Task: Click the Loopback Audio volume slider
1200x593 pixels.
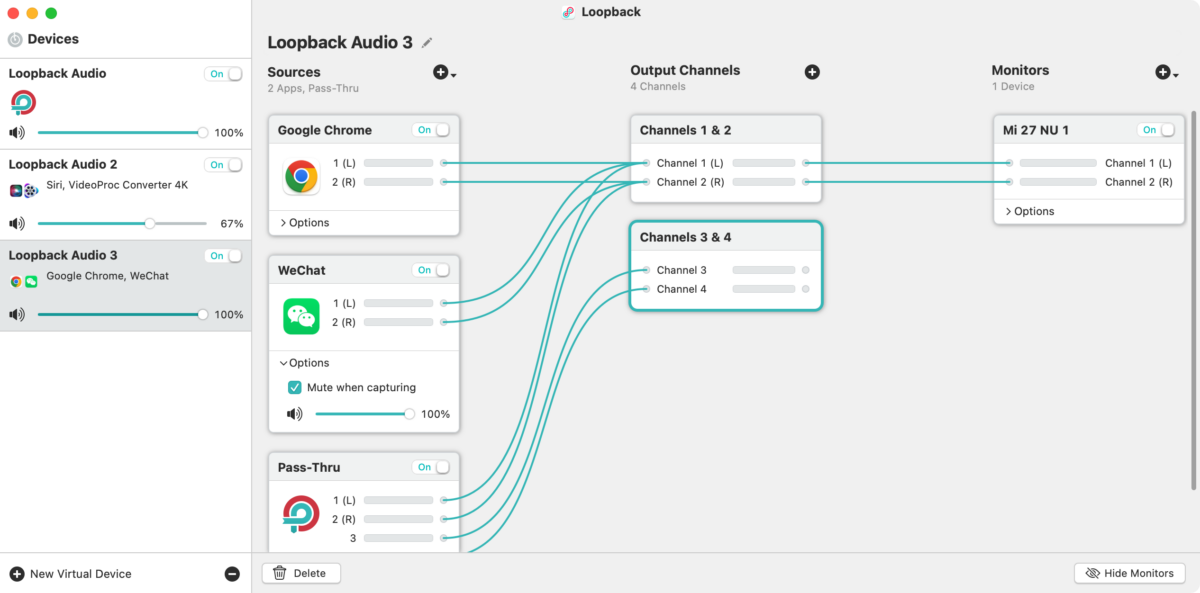Action: 121,132
